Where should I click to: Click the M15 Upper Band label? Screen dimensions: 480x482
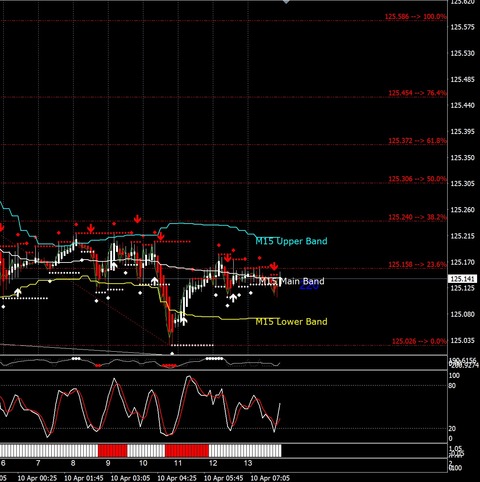(291, 241)
